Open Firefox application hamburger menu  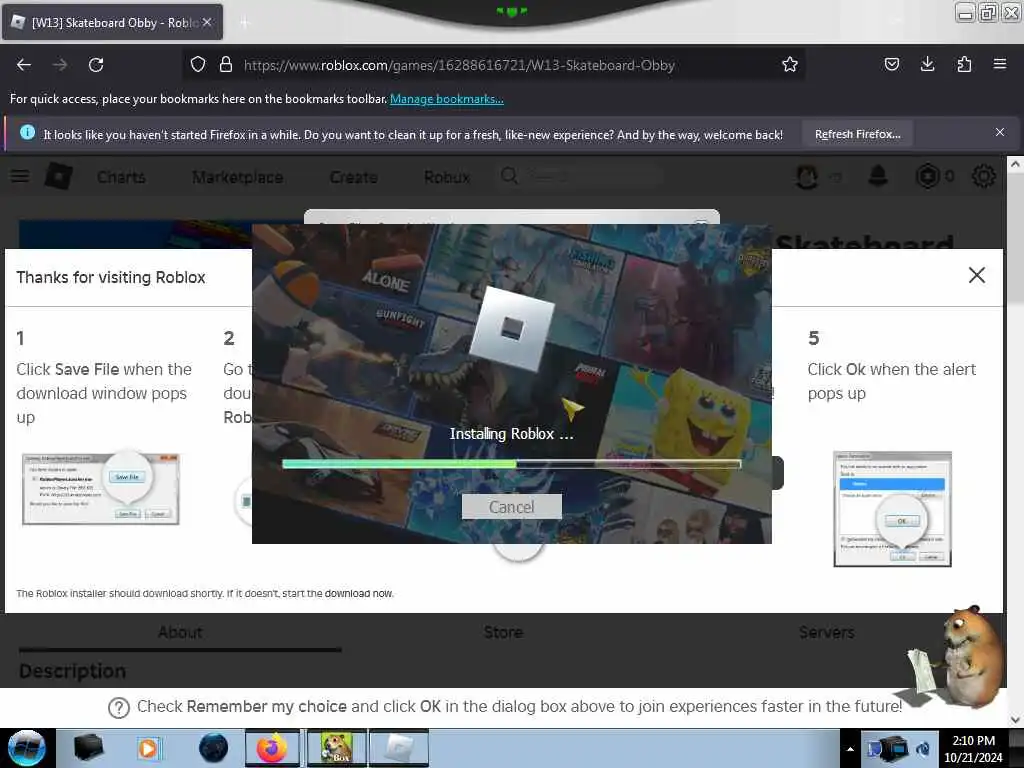(999, 65)
